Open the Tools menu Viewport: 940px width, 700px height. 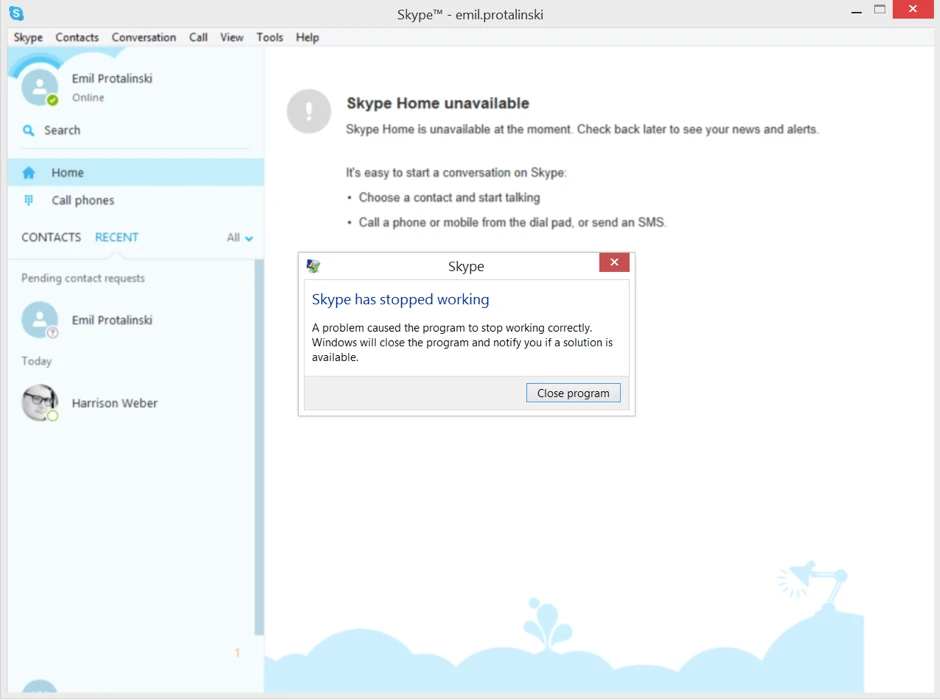click(269, 37)
